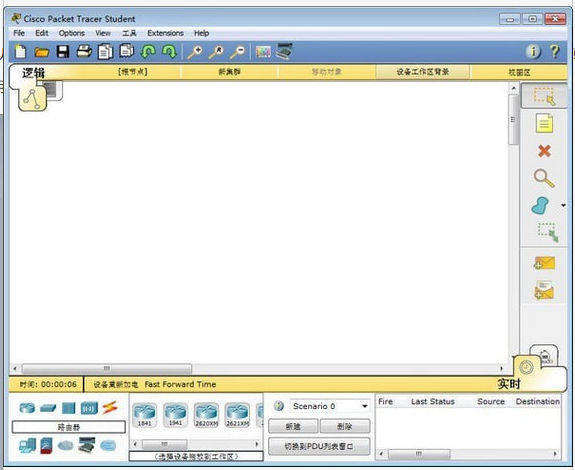Choose the Select tool on right panel
Viewport: 575px width, 470px height.
pos(544,96)
